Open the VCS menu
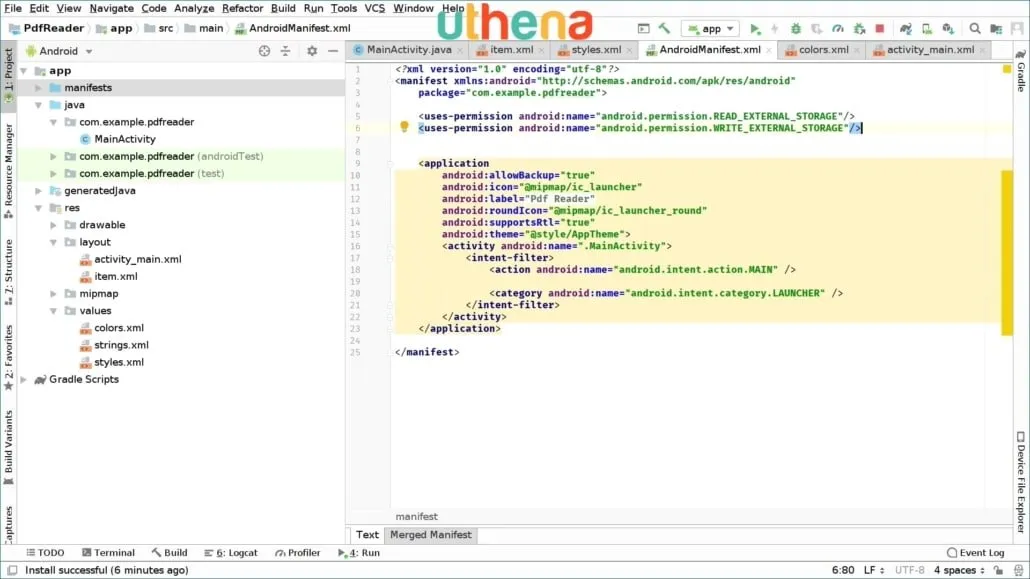1030x579 pixels. tap(374, 8)
